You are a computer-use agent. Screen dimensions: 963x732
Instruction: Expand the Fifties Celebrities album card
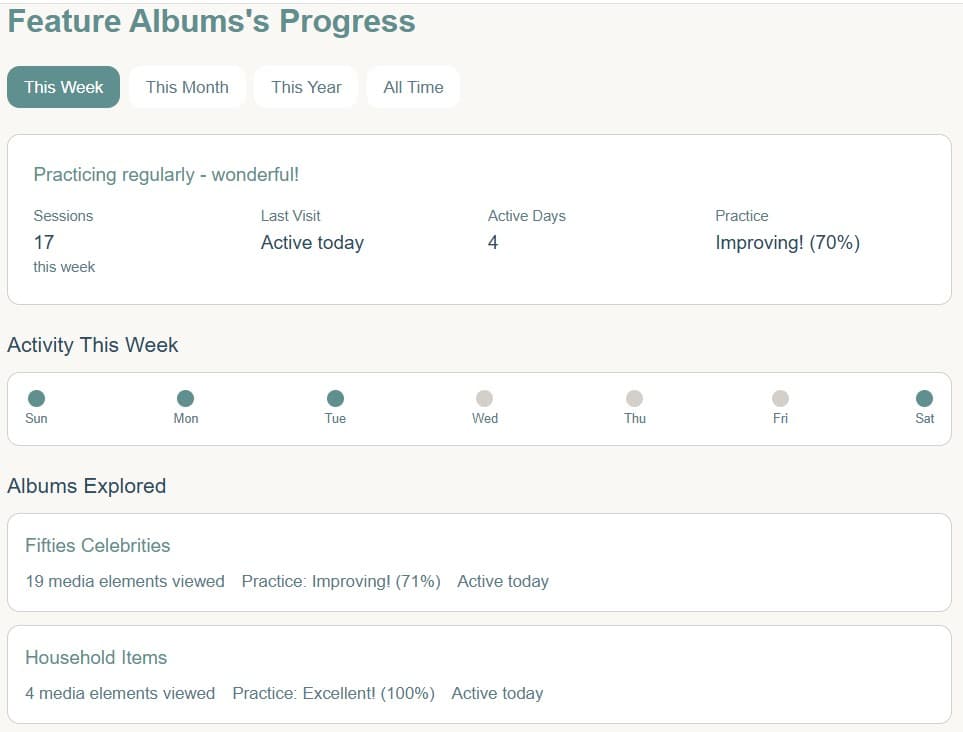click(480, 562)
